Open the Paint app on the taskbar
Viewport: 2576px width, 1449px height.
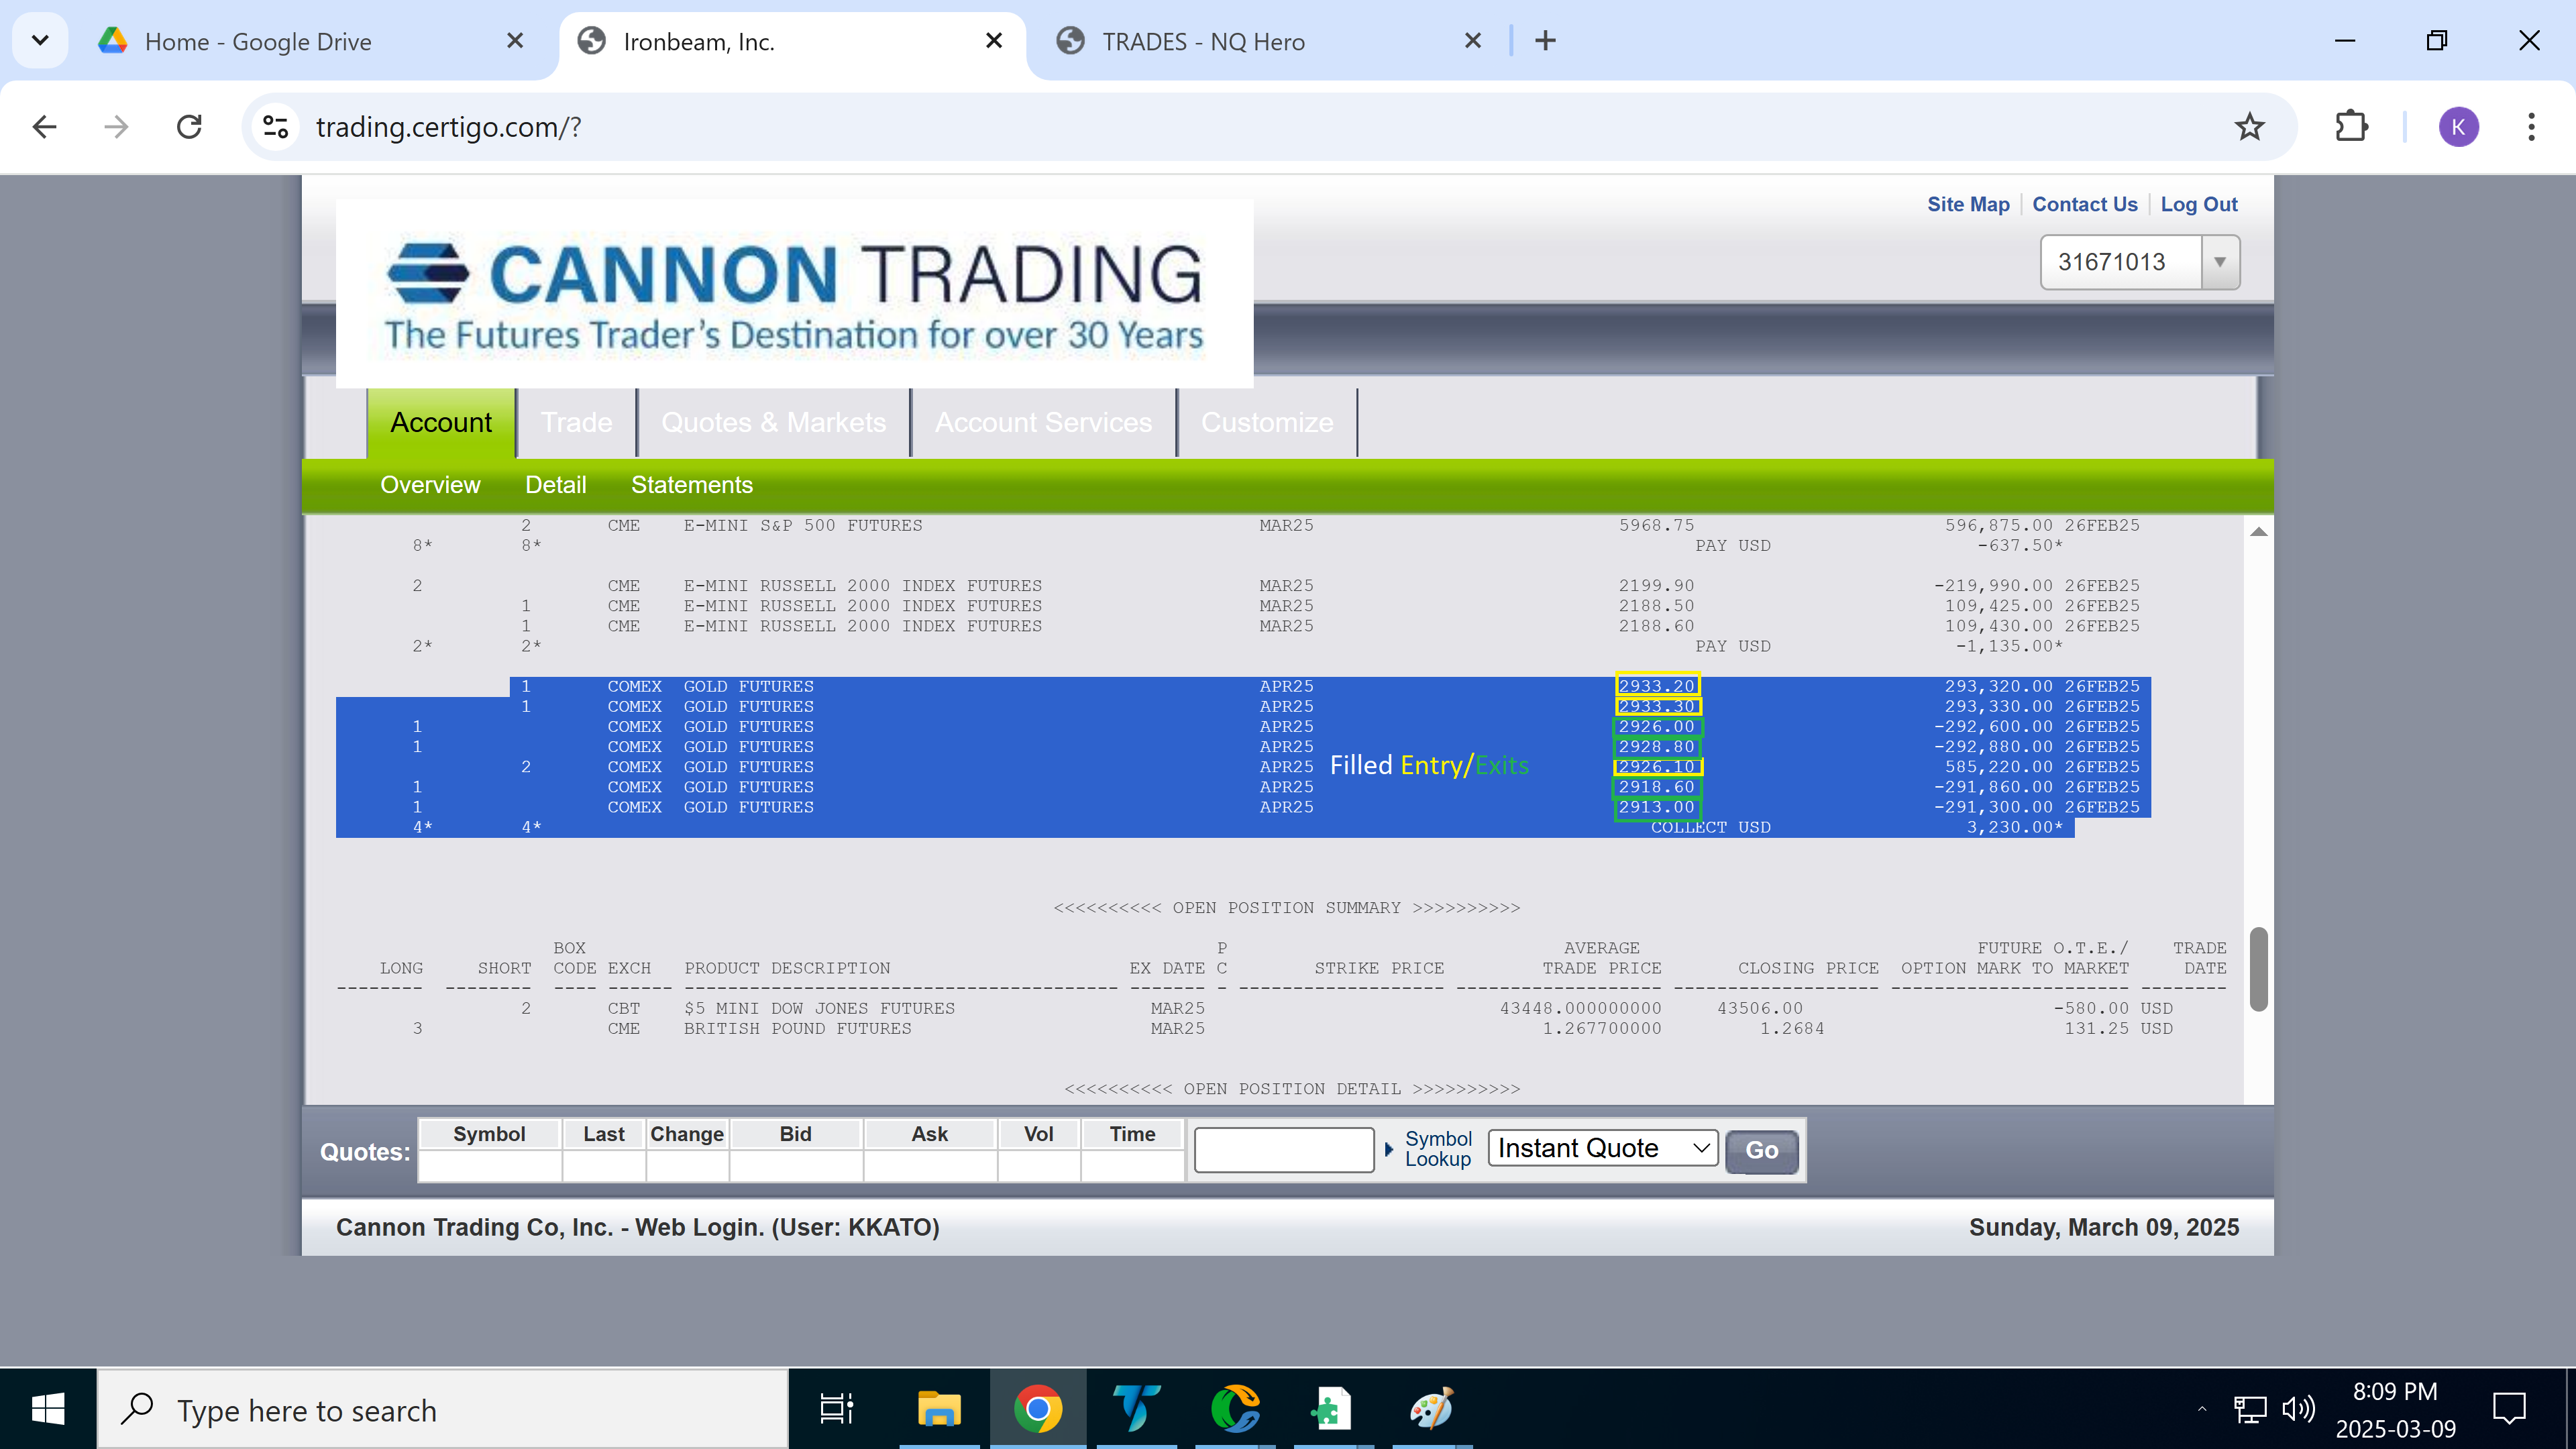(1431, 1409)
